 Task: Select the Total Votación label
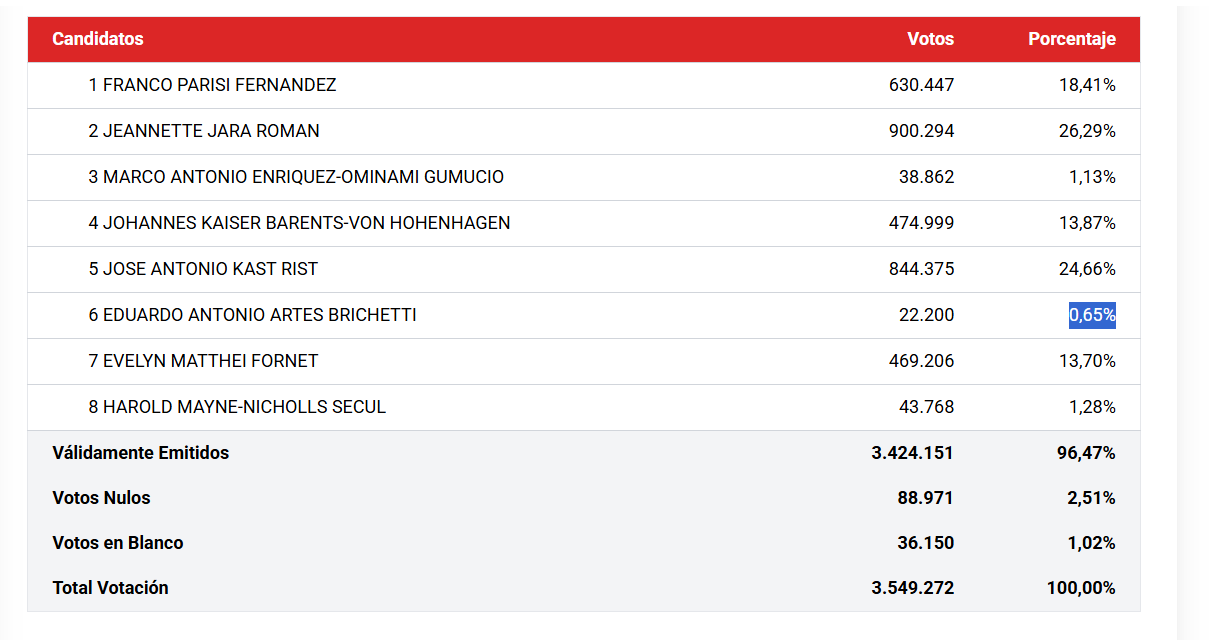pyautogui.click(x=110, y=588)
